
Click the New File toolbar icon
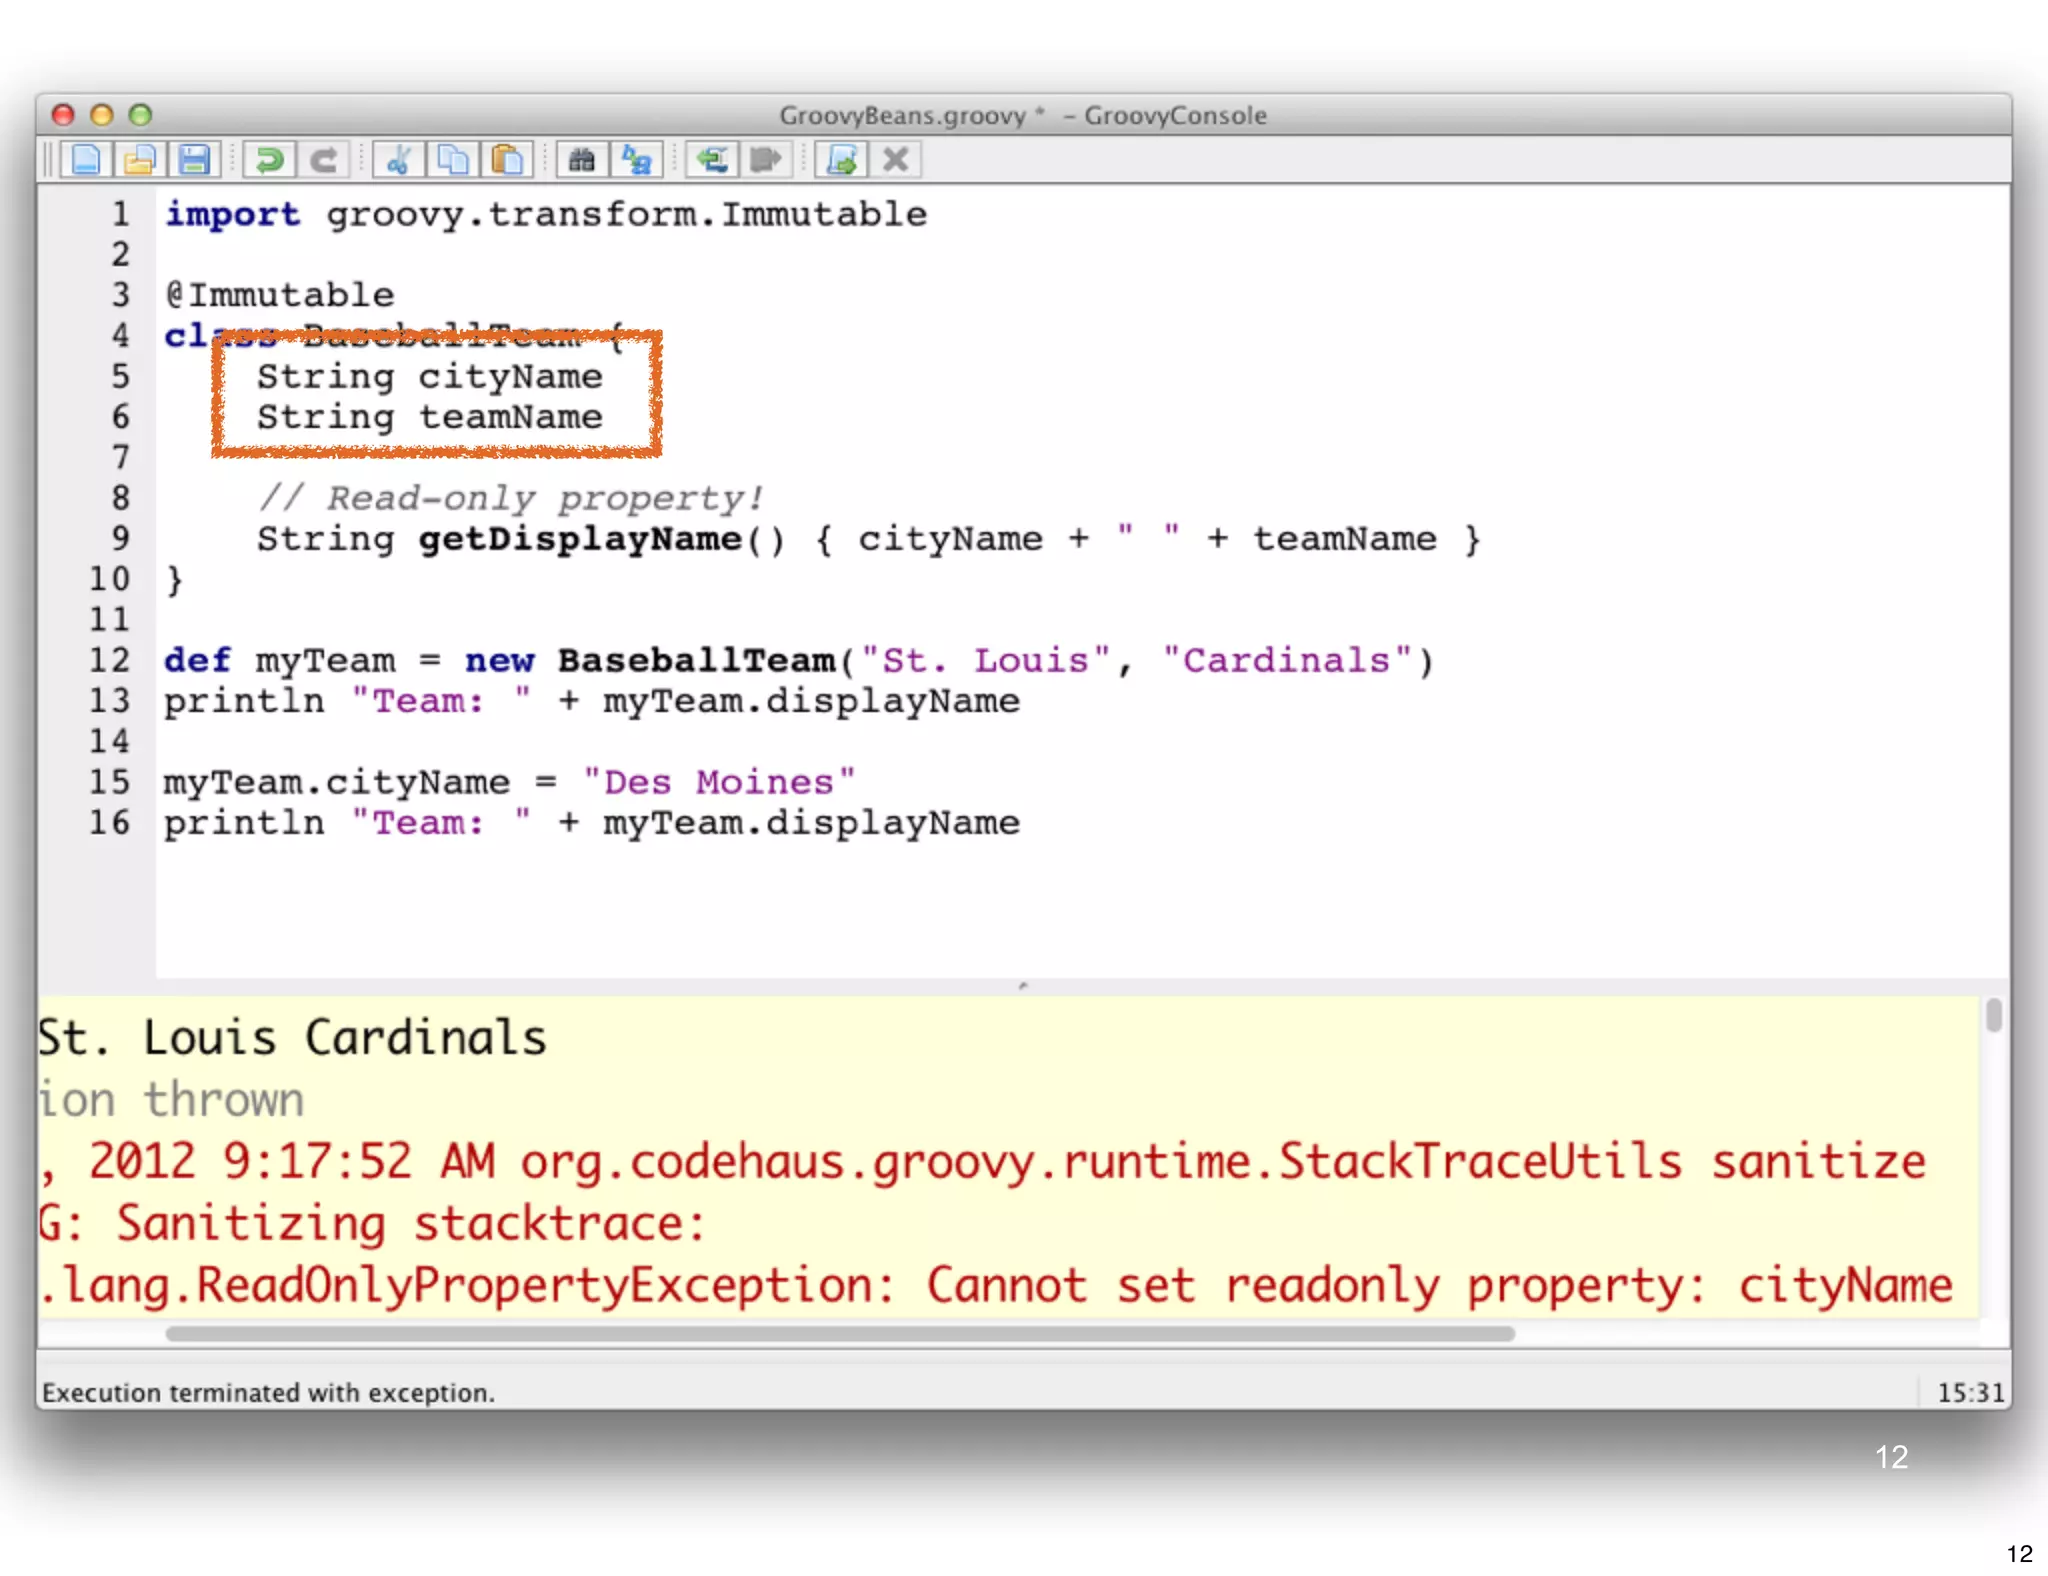[86, 160]
